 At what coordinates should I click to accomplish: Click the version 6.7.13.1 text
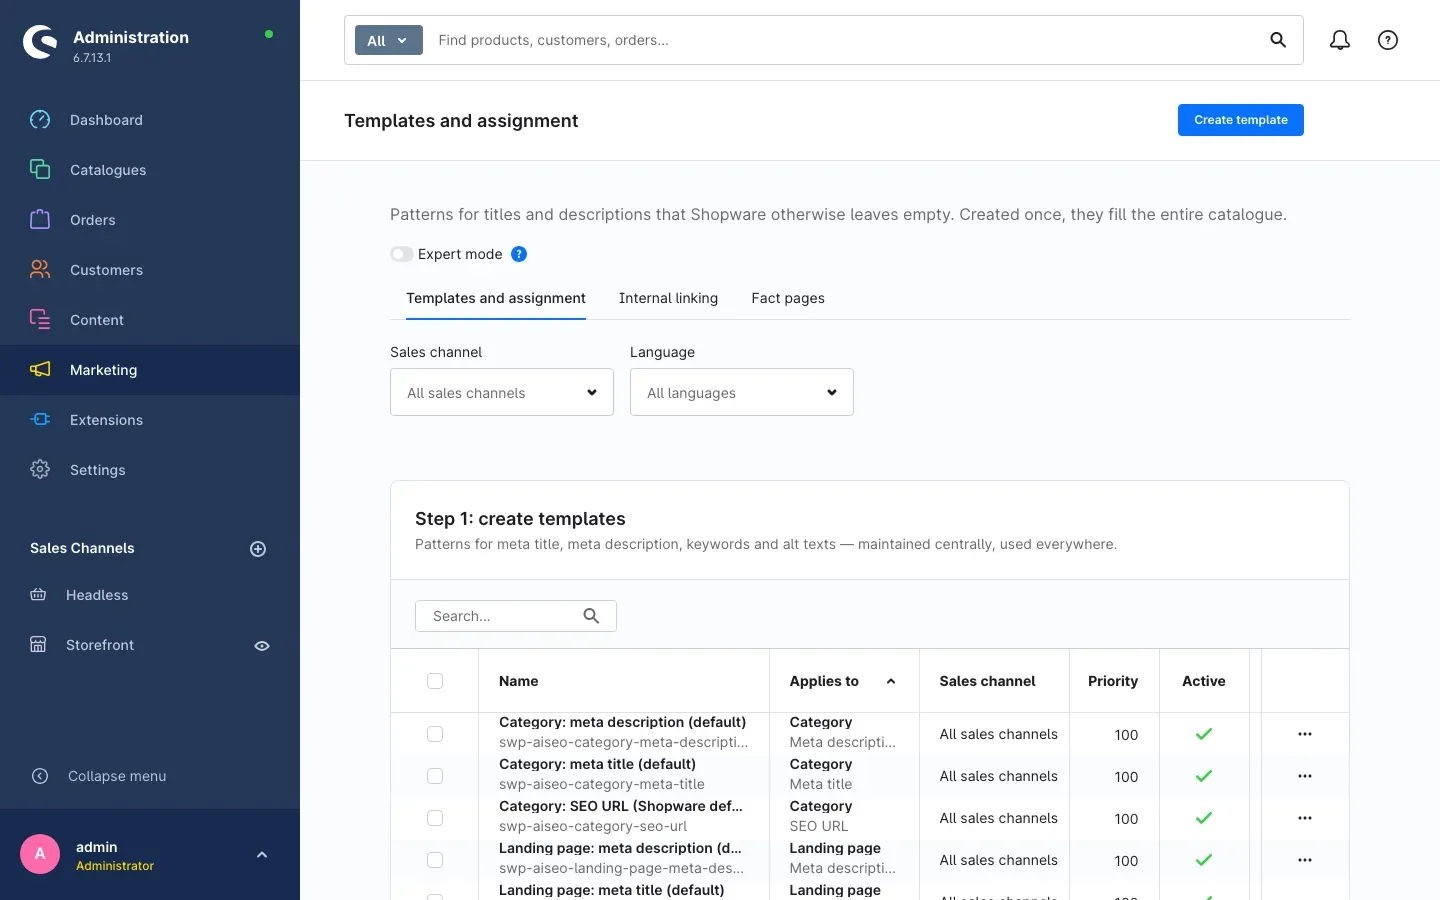click(x=92, y=58)
